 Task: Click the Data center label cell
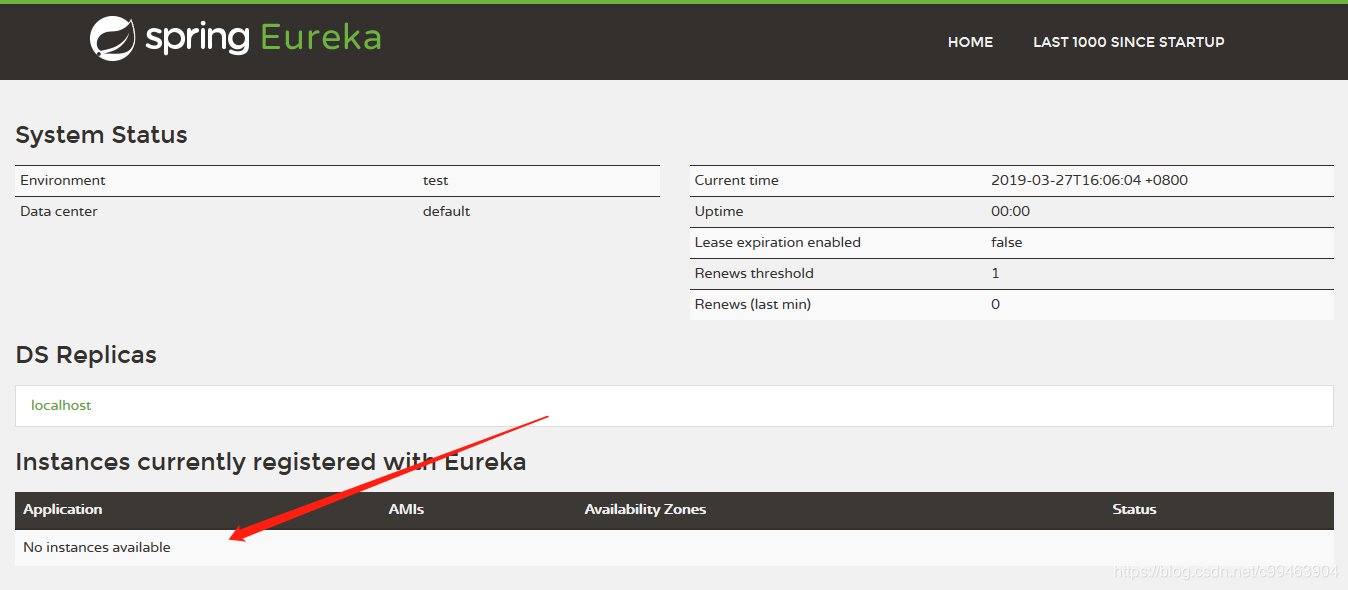(59, 211)
